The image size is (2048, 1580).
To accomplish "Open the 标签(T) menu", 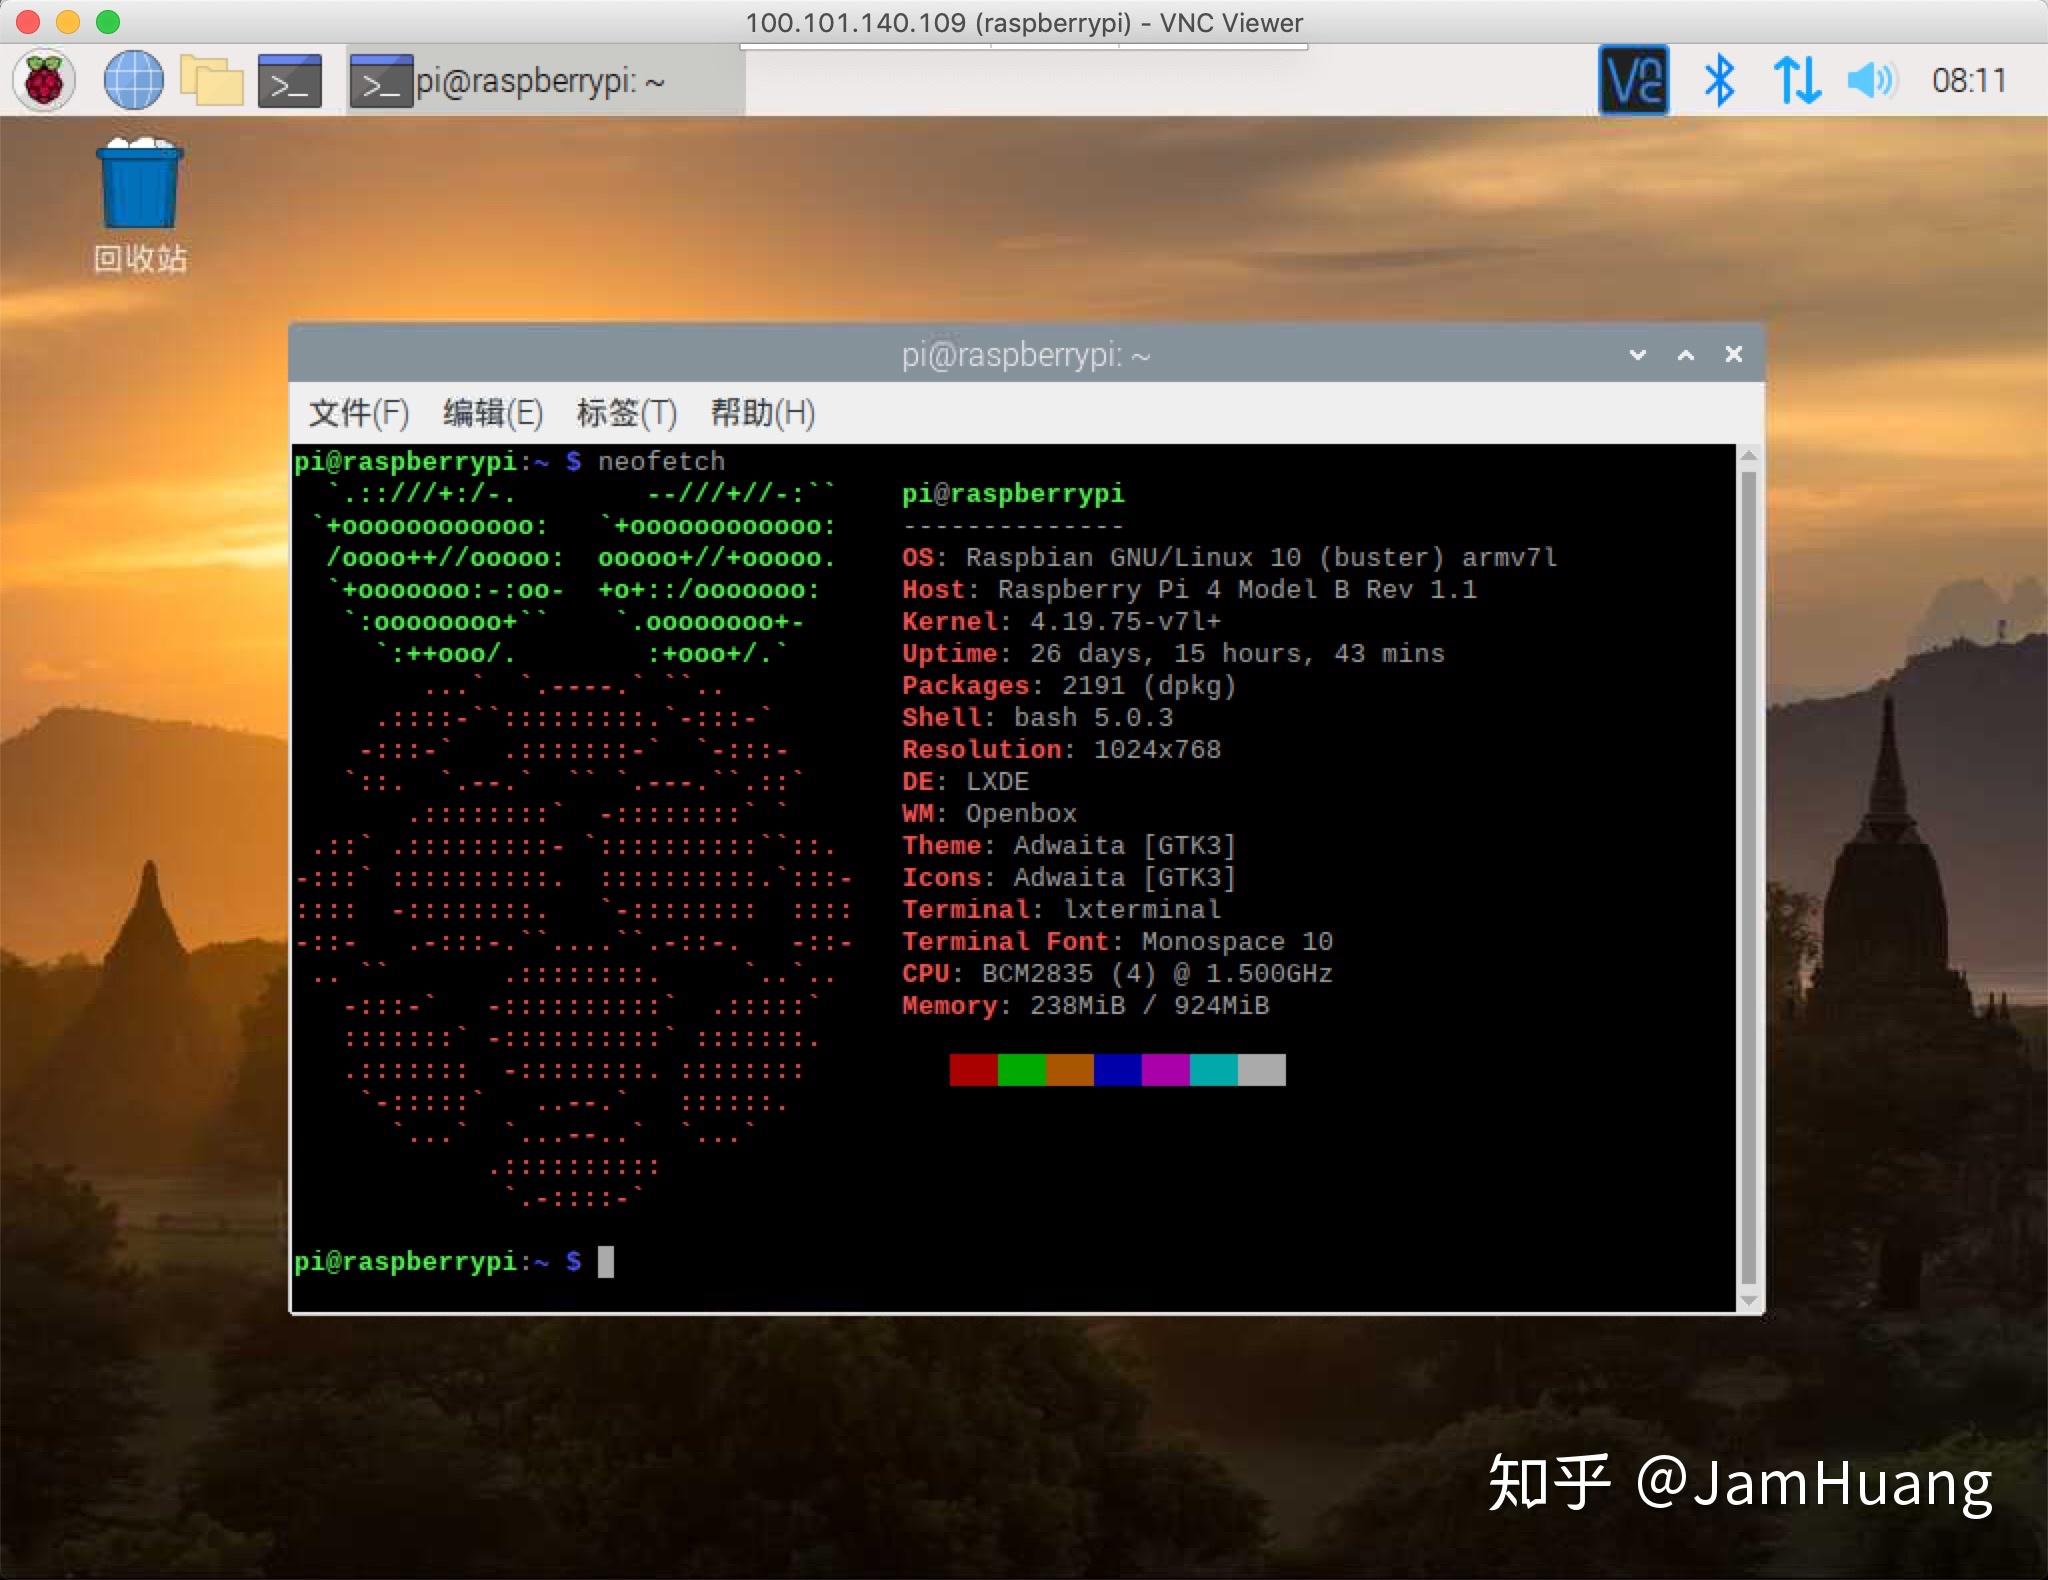I will pos(626,413).
